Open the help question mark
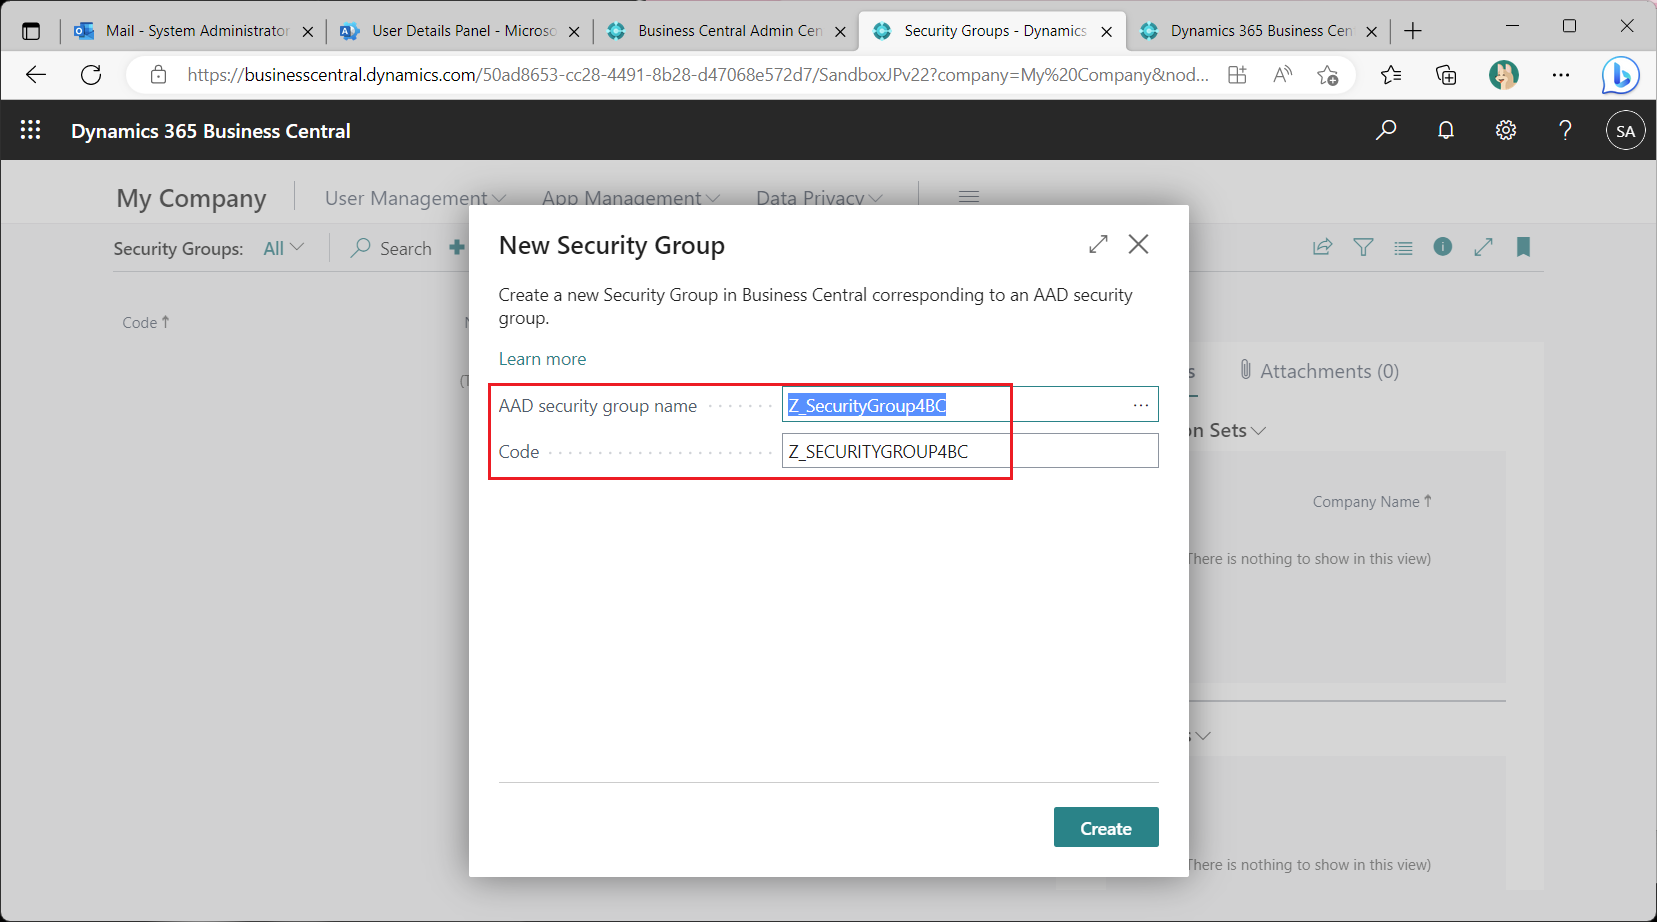This screenshot has width=1657, height=922. pyautogui.click(x=1566, y=130)
